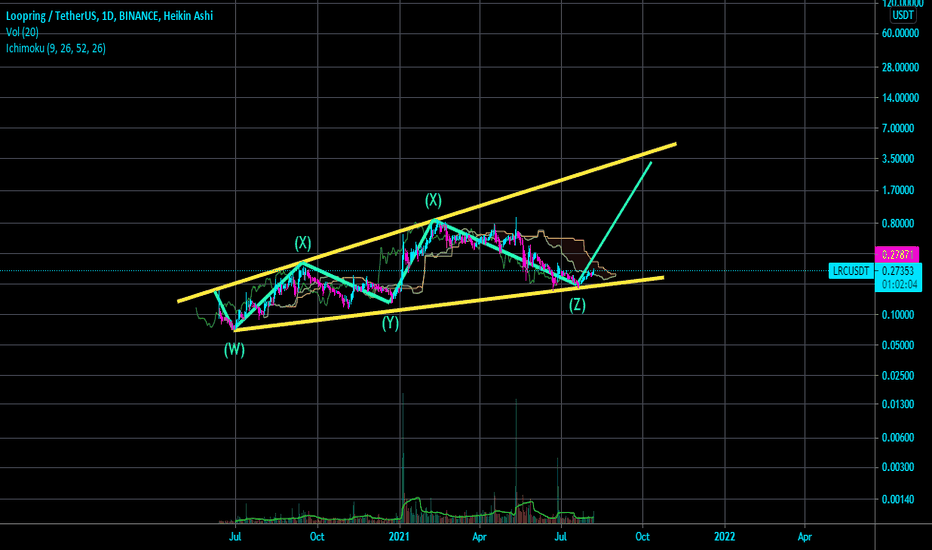
Task: Click the 0.80000 price axis level
Action: point(900,224)
